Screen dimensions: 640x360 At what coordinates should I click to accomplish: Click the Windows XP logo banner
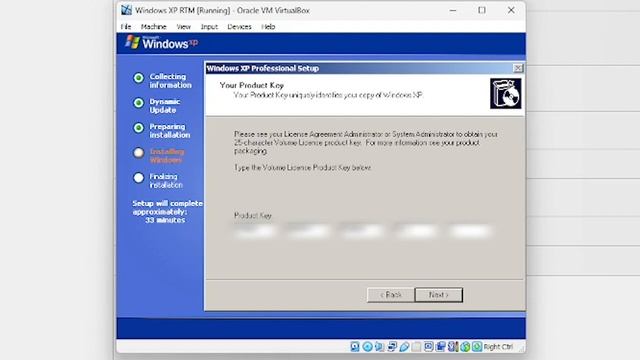(162, 42)
